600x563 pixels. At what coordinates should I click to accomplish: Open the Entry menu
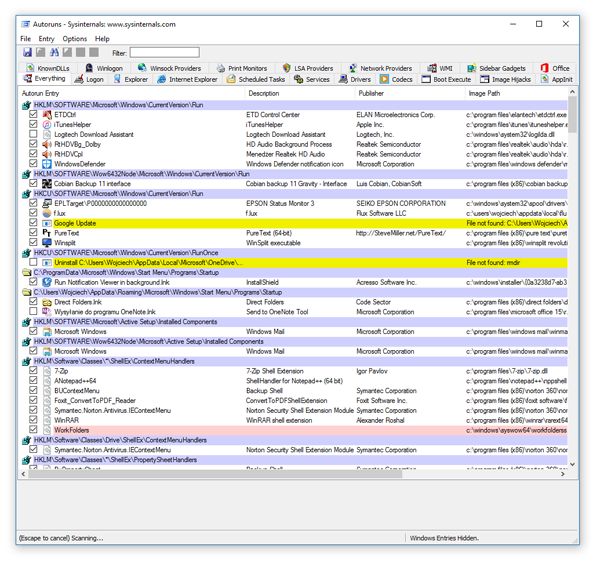click(x=46, y=39)
